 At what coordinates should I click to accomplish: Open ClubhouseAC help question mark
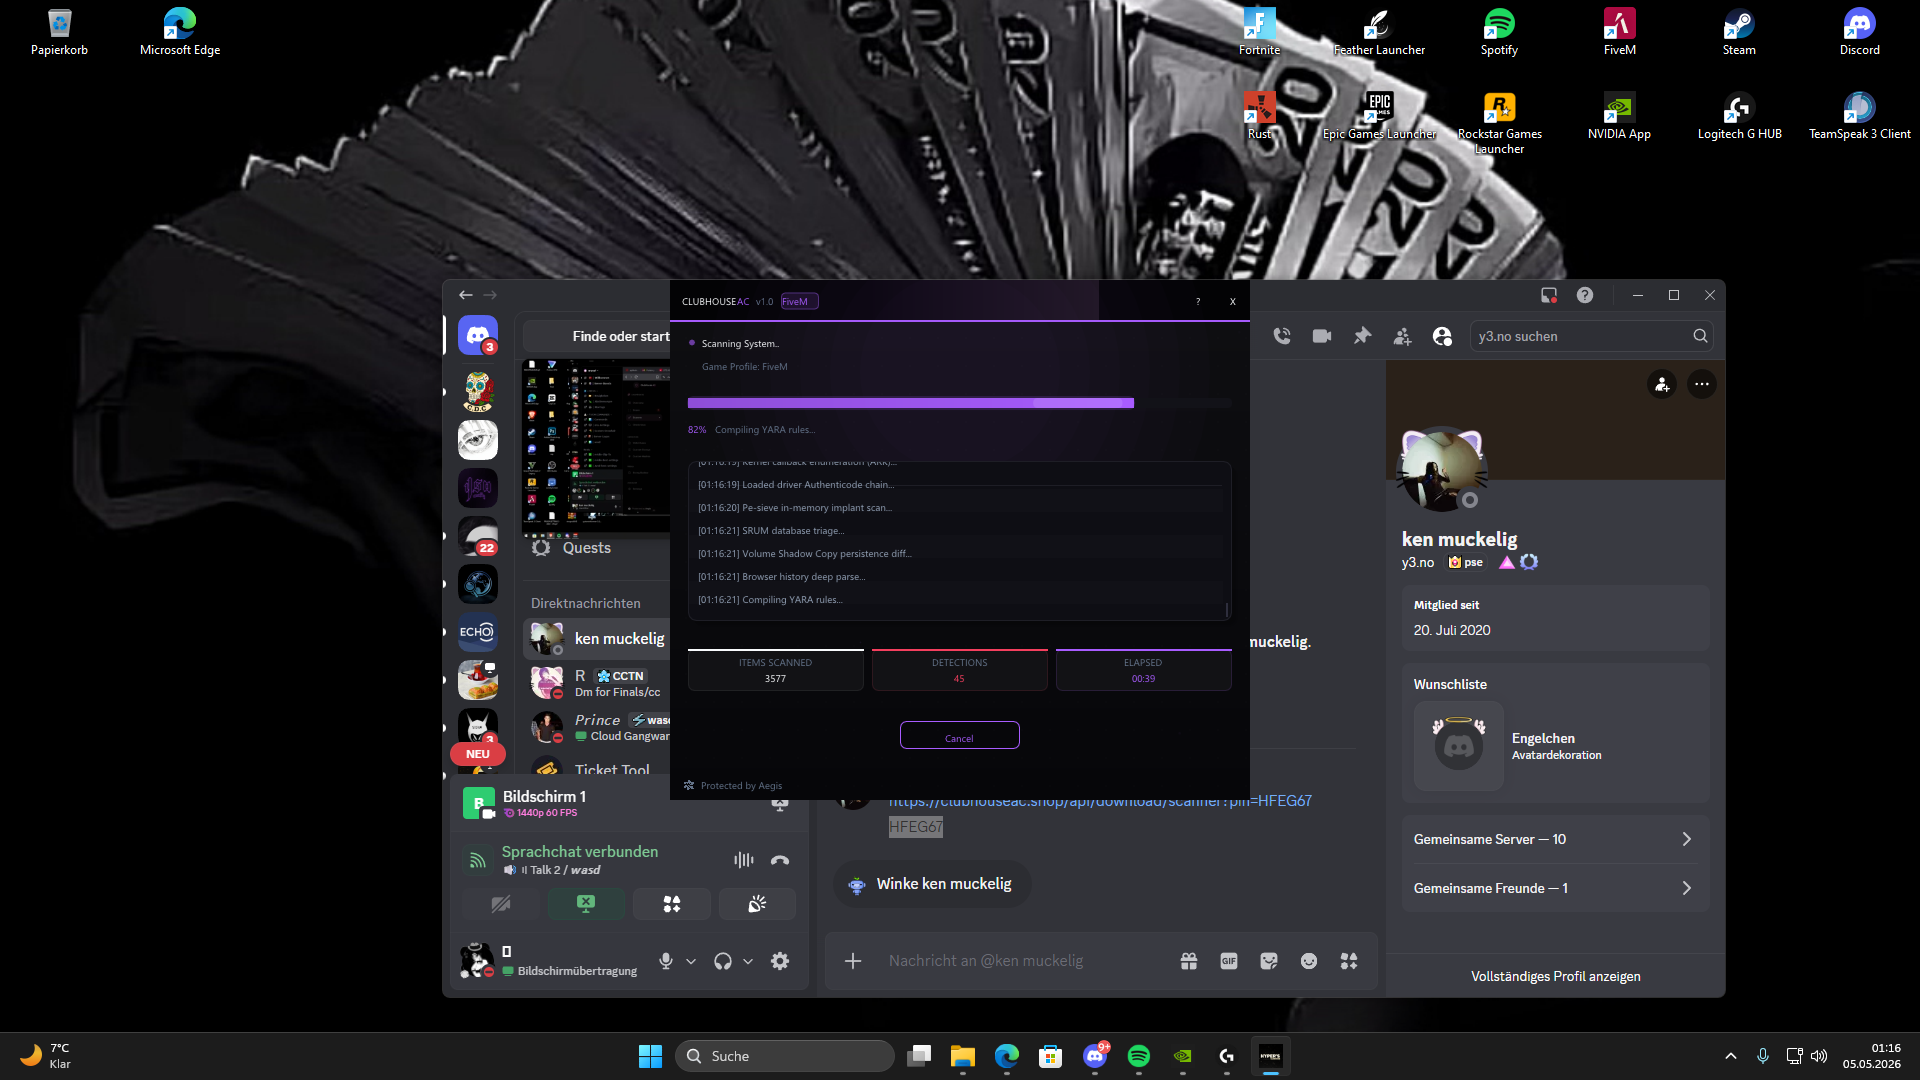click(1198, 301)
